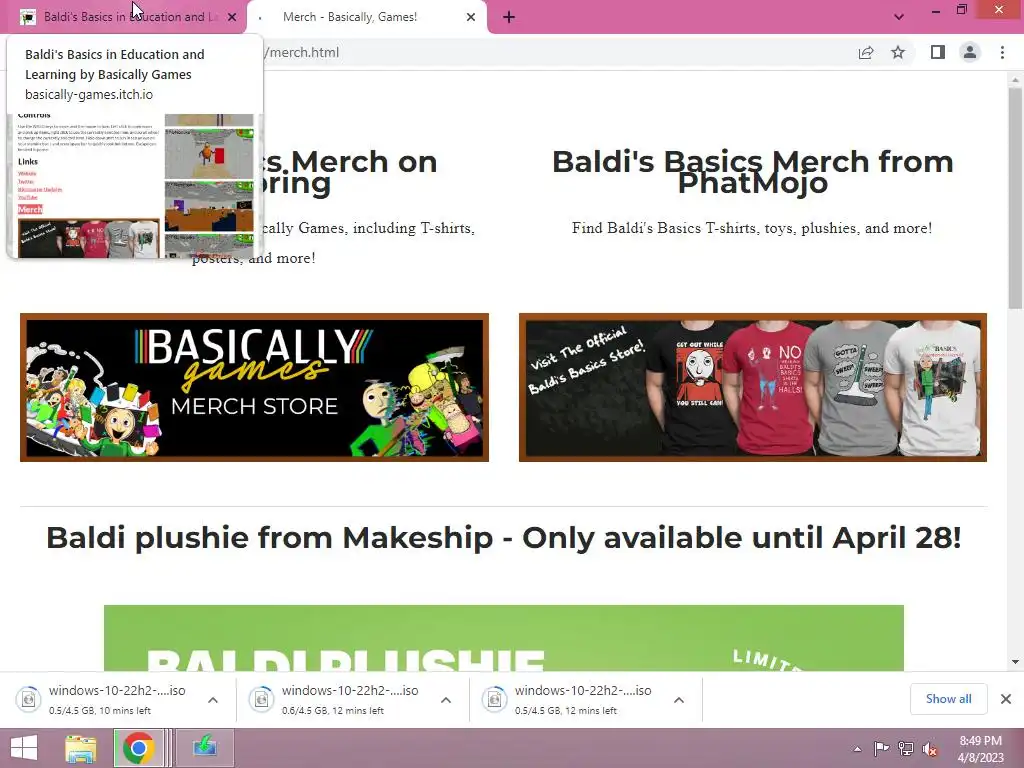Open the Basically Games Merch Store banner
The image size is (1024, 768).
click(255, 387)
